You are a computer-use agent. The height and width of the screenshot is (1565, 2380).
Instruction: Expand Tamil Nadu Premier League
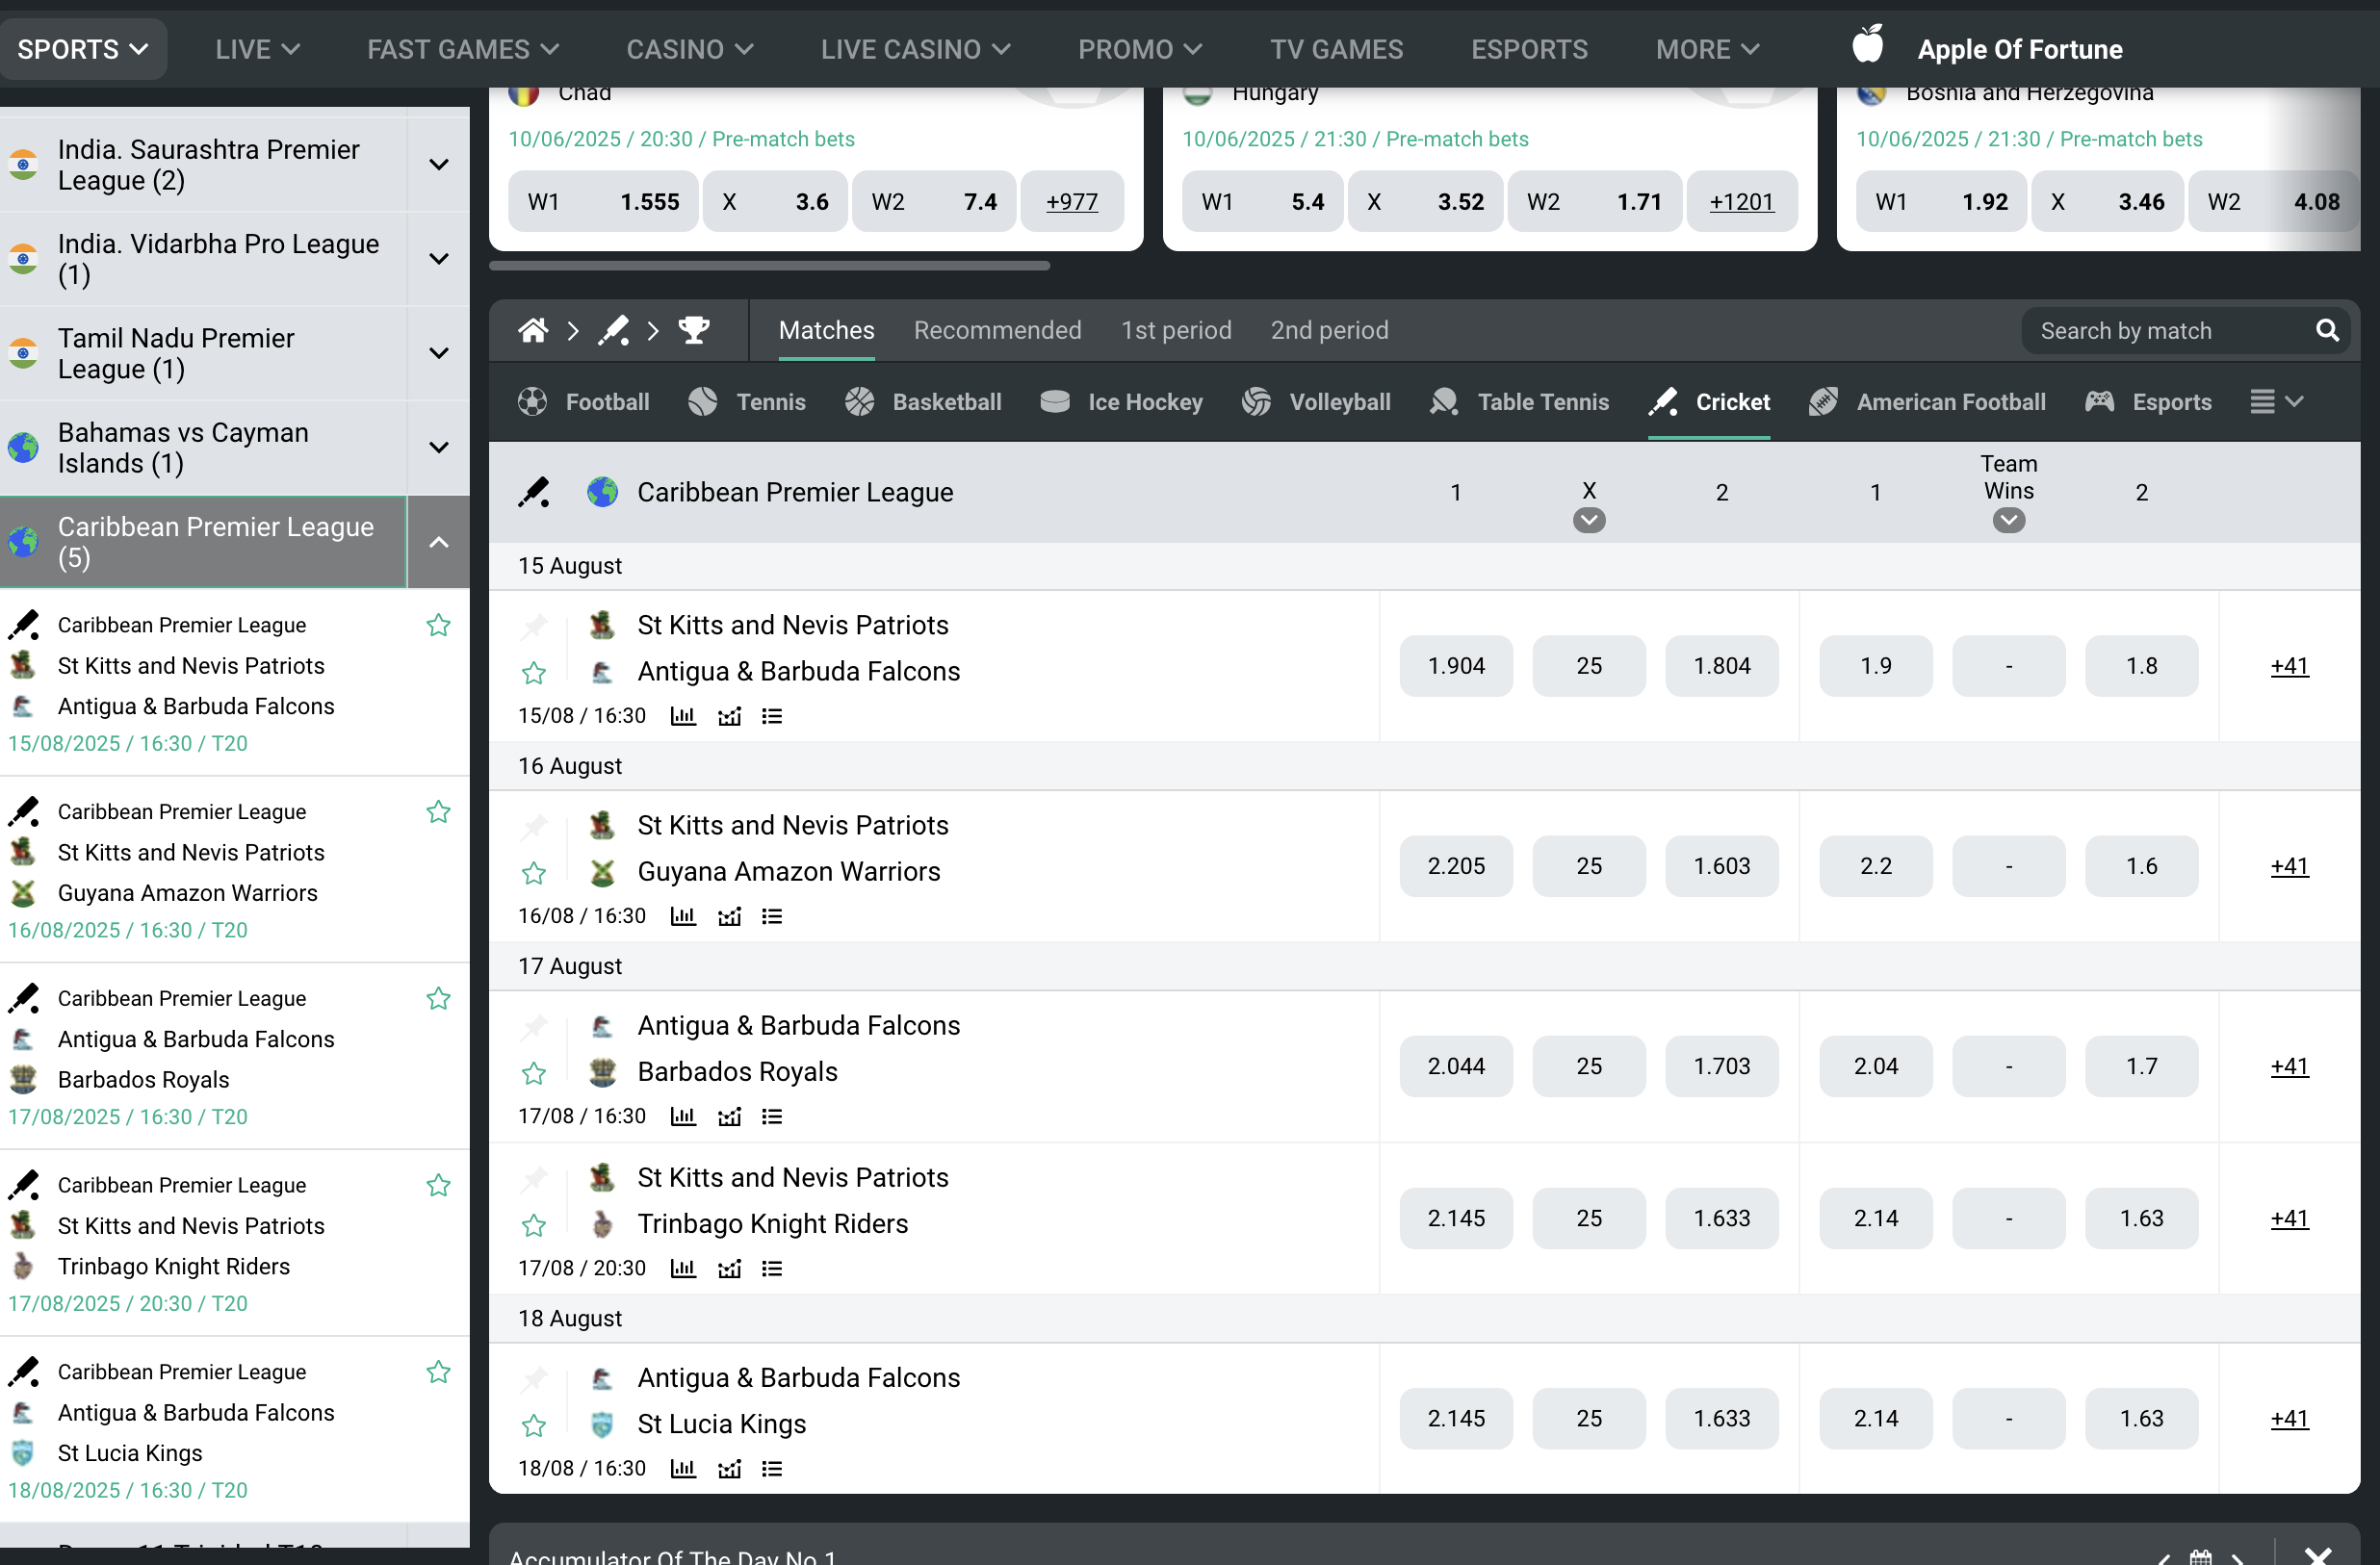click(x=438, y=353)
